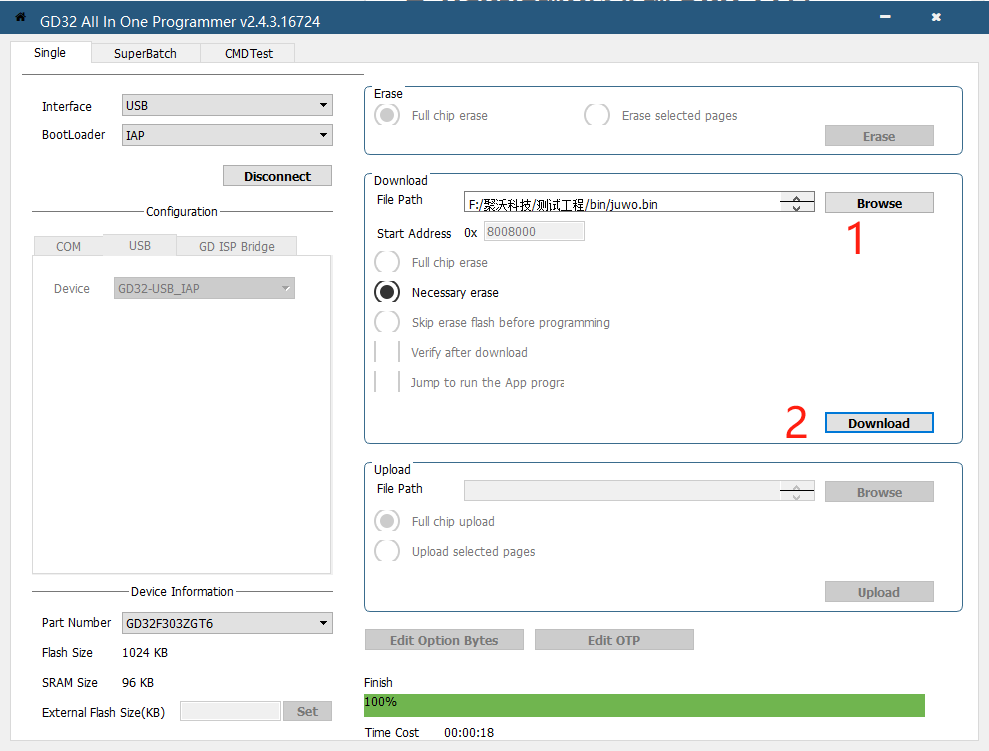Click the Set button
Viewport: 989px width, 751px height.
click(x=307, y=711)
